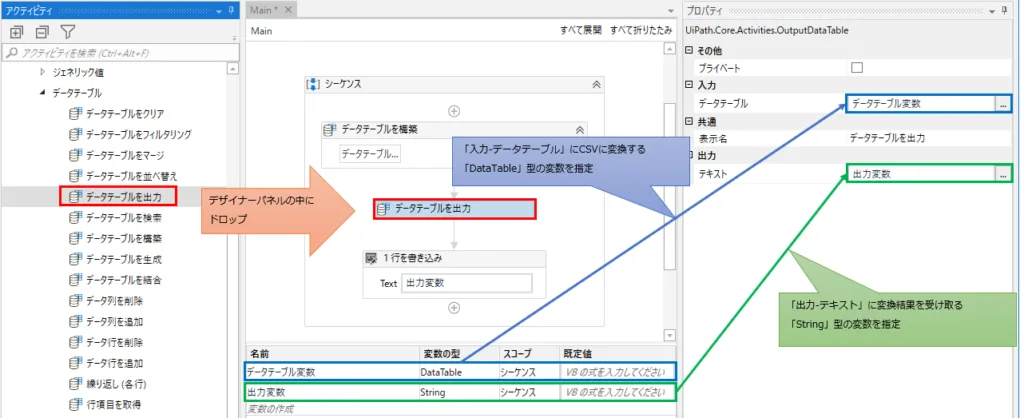The width and height of the screenshot is (1024, 418).
Task: Click the Main breadcrumb in designer
Action: (262, 31)
